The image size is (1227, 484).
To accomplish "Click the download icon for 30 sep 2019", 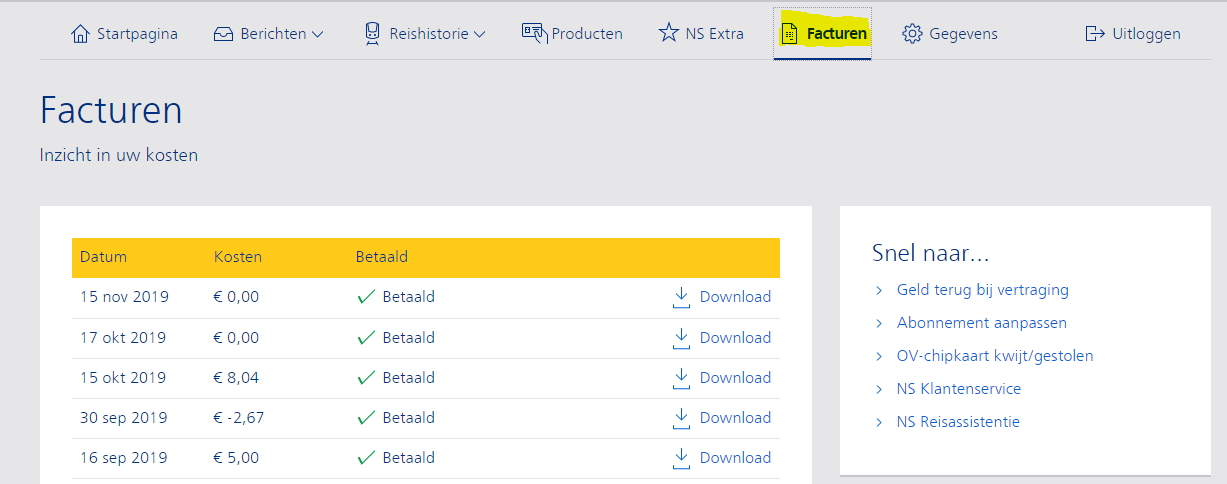I will click(682, 417).
